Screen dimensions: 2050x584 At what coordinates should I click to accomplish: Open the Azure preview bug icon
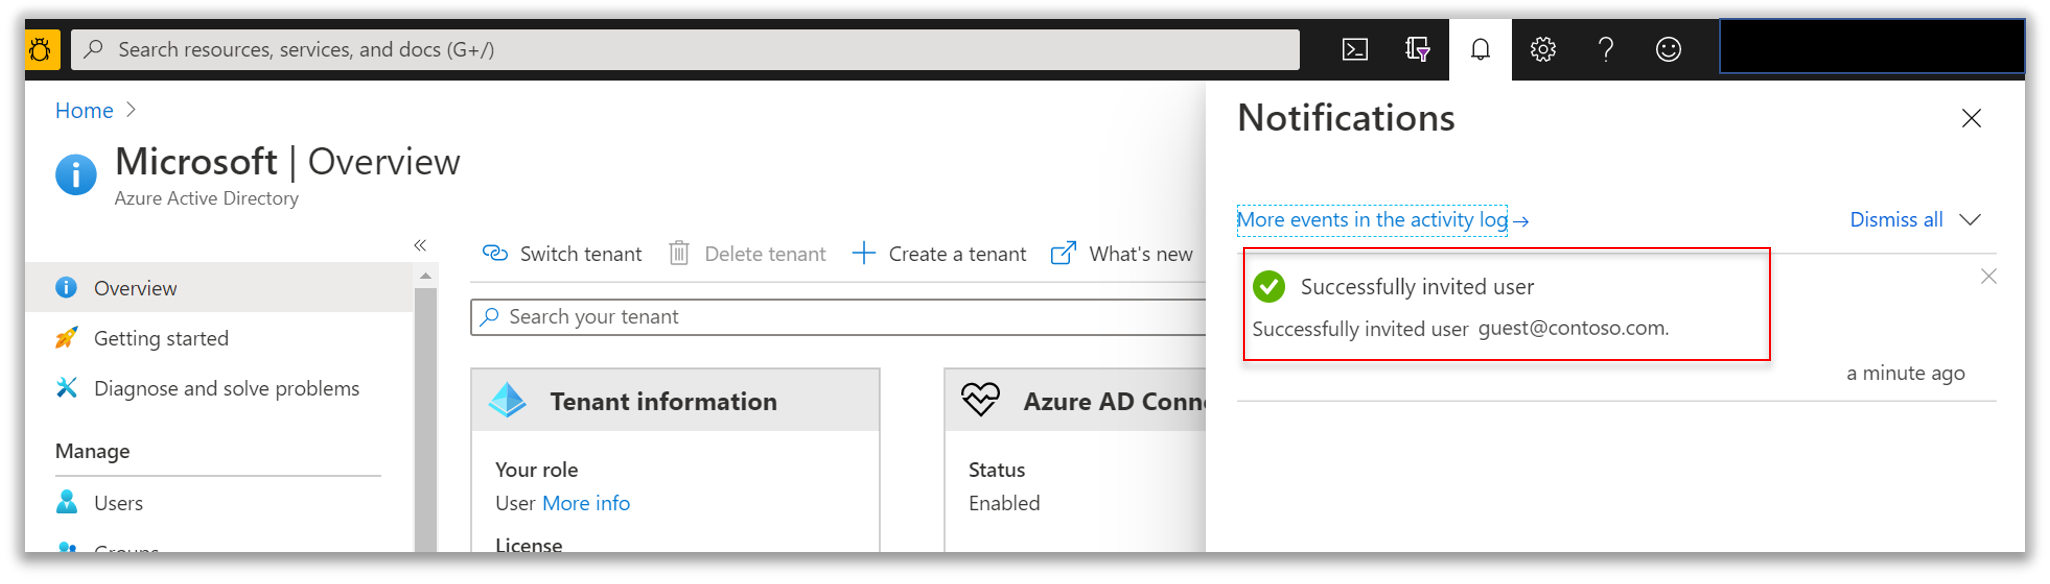click(x=41, y=49)
